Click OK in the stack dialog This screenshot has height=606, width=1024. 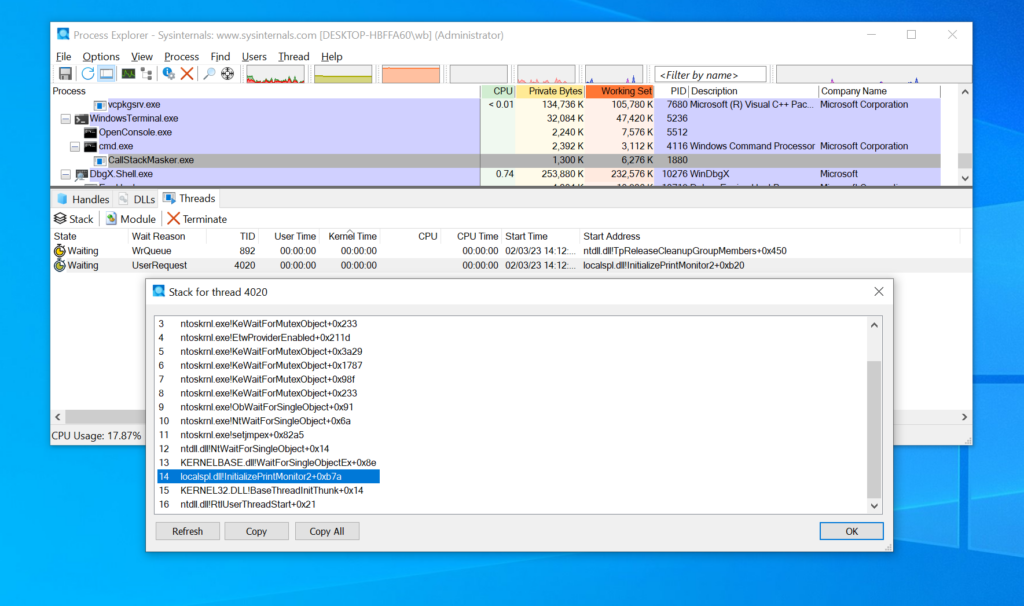tap(851, 531)
